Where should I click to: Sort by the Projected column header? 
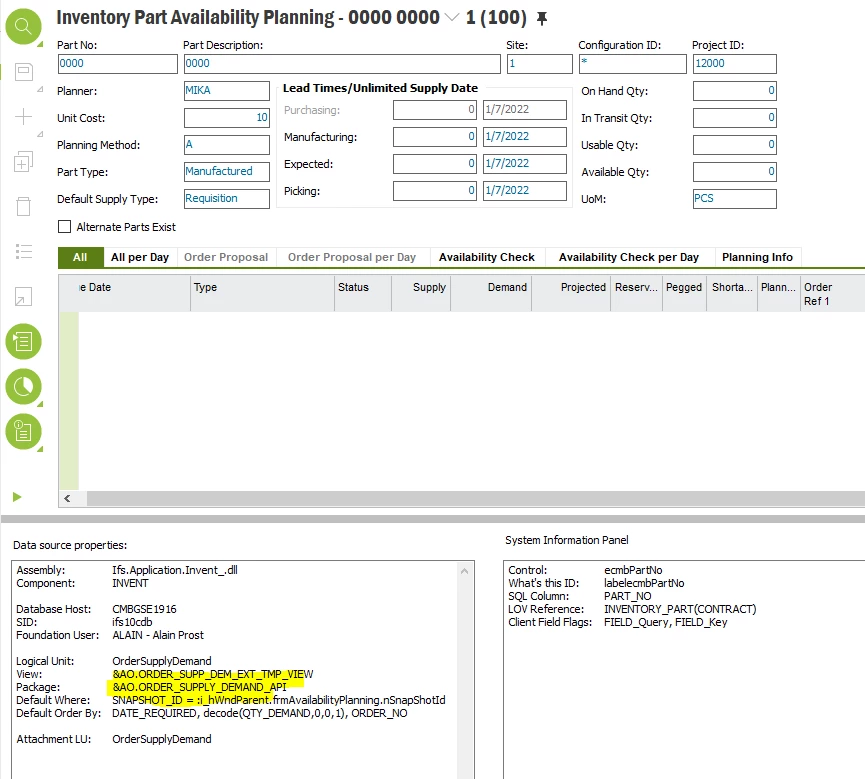point(583,288)
